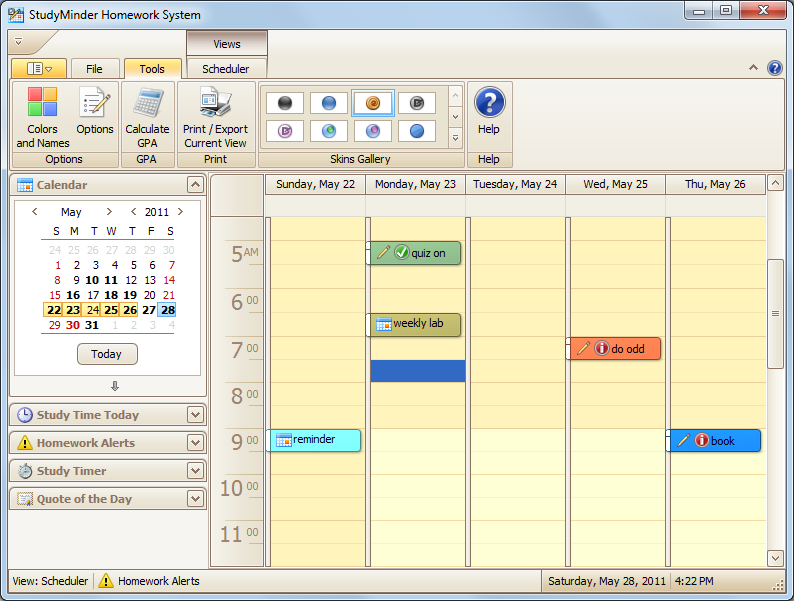The image size is (794, 601).
Task: Go to previous month arrow
Action: click(x=34, y=212)
